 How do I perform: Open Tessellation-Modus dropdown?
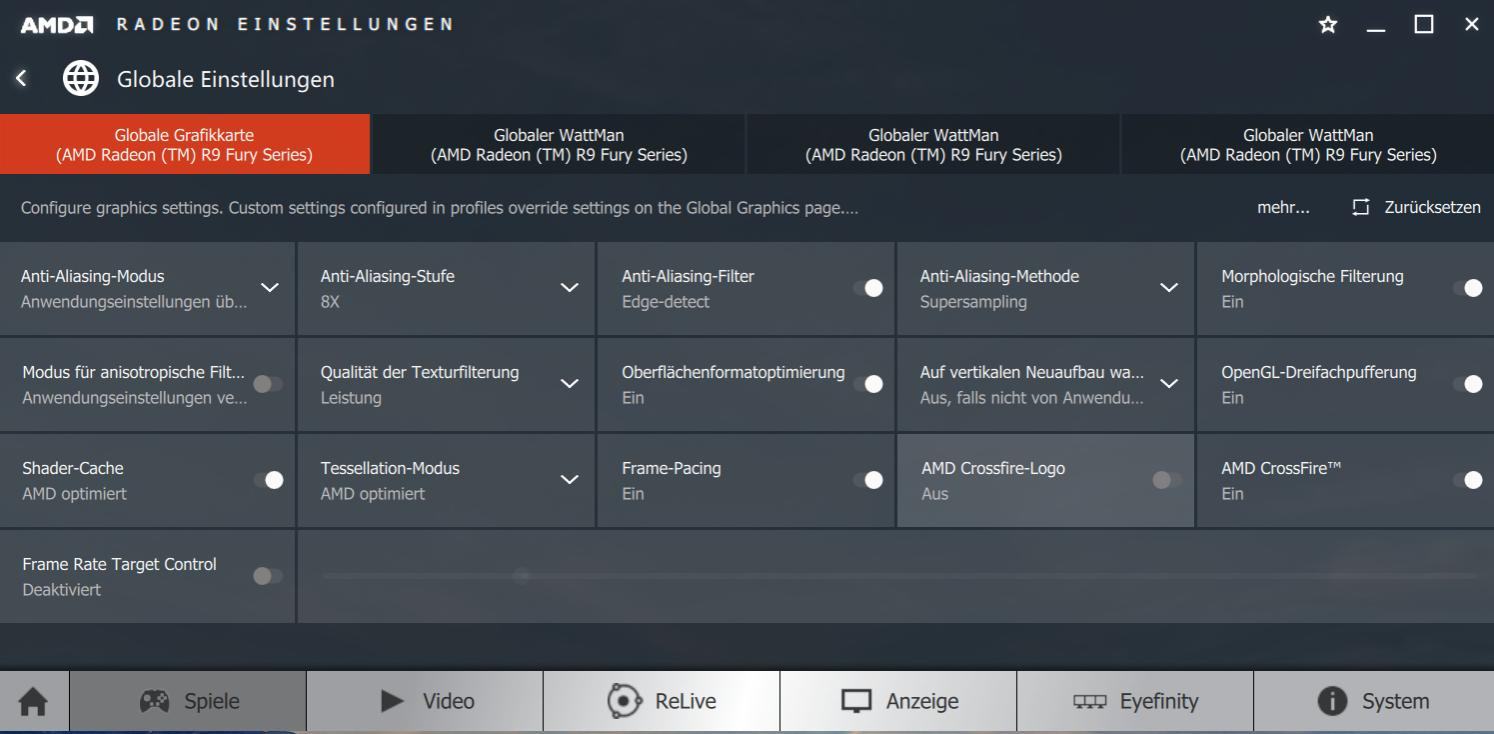tap(569, 480)
